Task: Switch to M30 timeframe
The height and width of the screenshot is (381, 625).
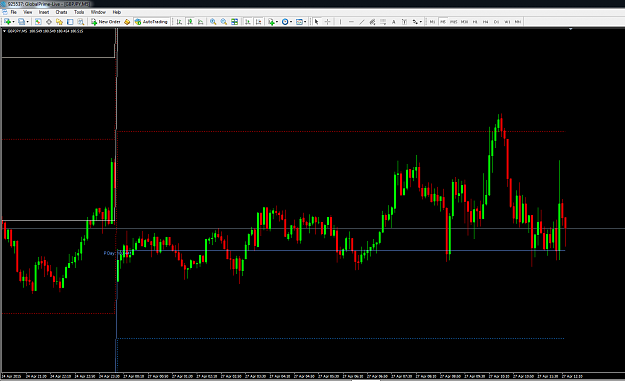Action: click(x=464, y=22)
